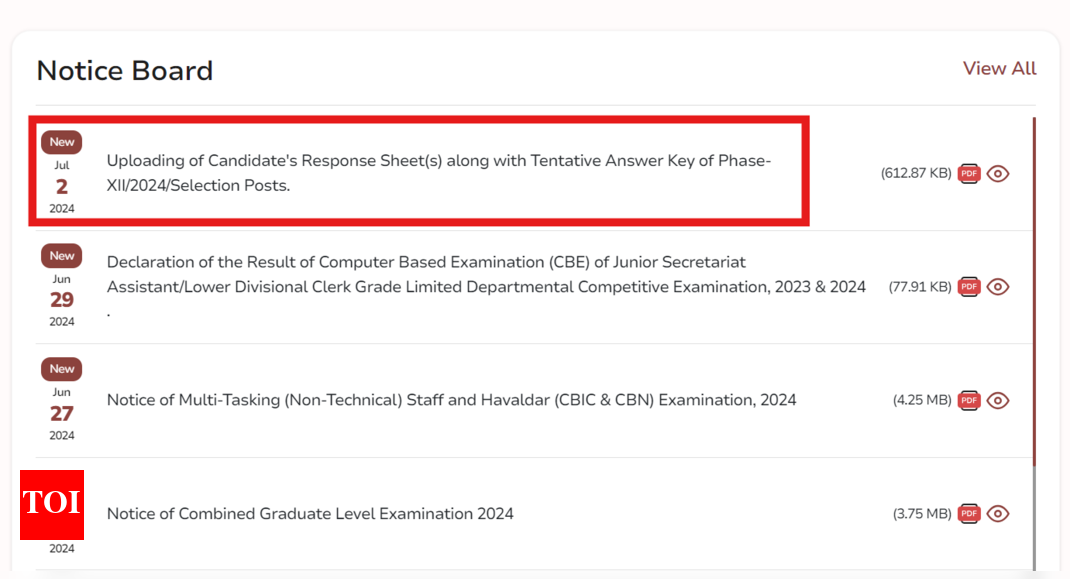Open Declaration of Result of CBE notice

[x=486, y=274]
